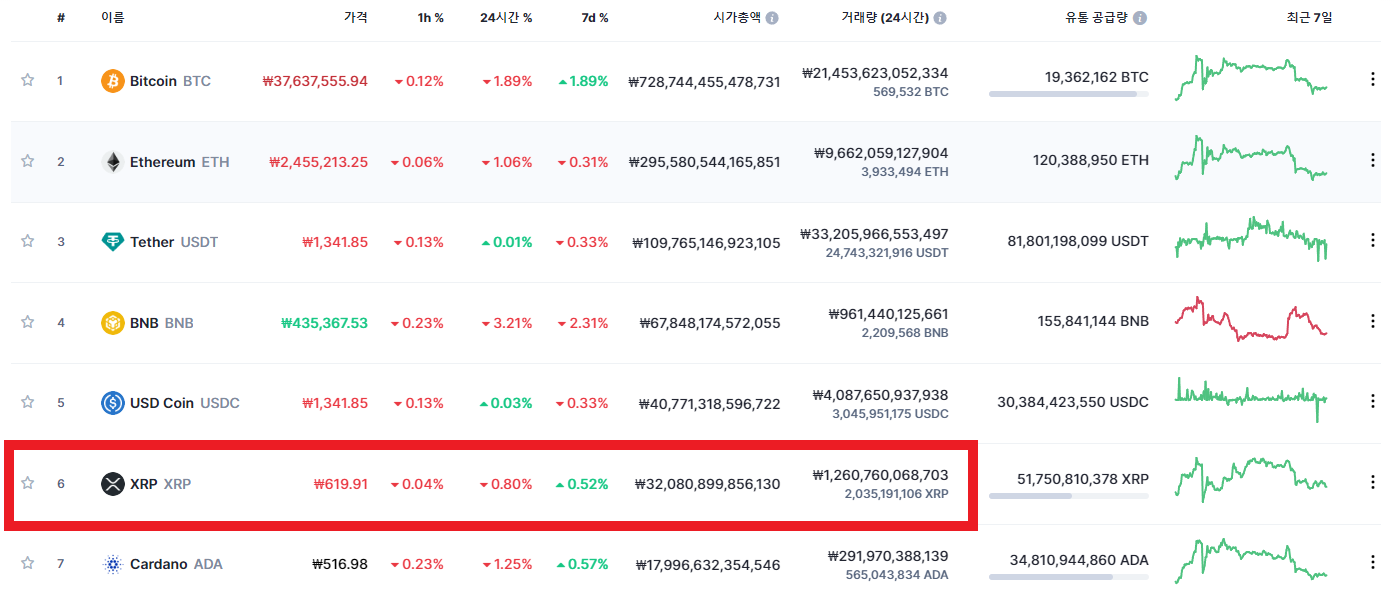Open USD Coin's 7 days sparkline chart

1251,399
